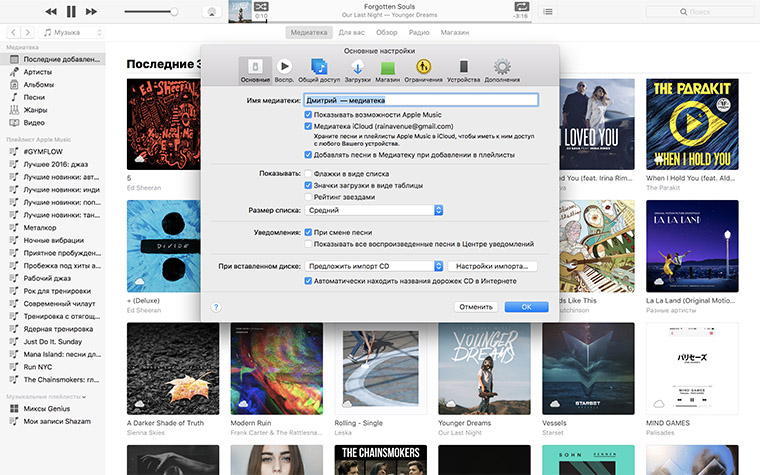Click the help question mark button
760x475 pixels.
coord(216,307)
